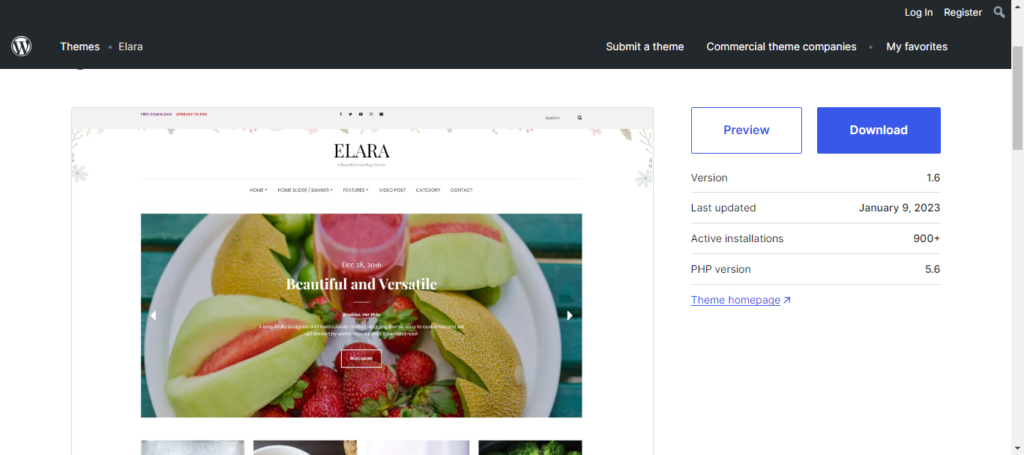This screenshot has width=1024, height=455.
Task: Open the Submit a theme page
Action: 645,46
